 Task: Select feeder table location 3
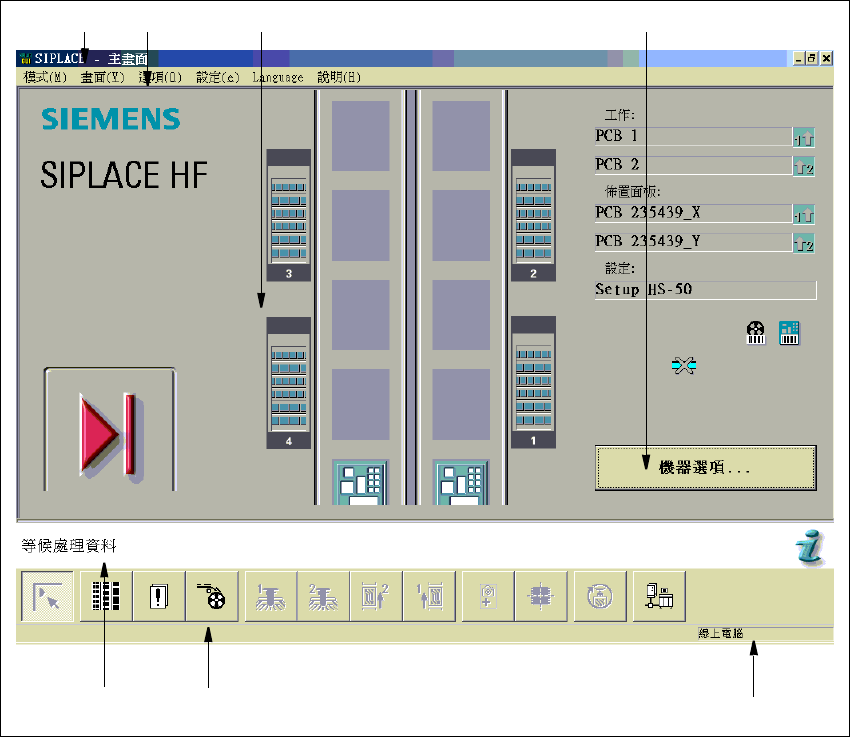click(x=288, y=215)
